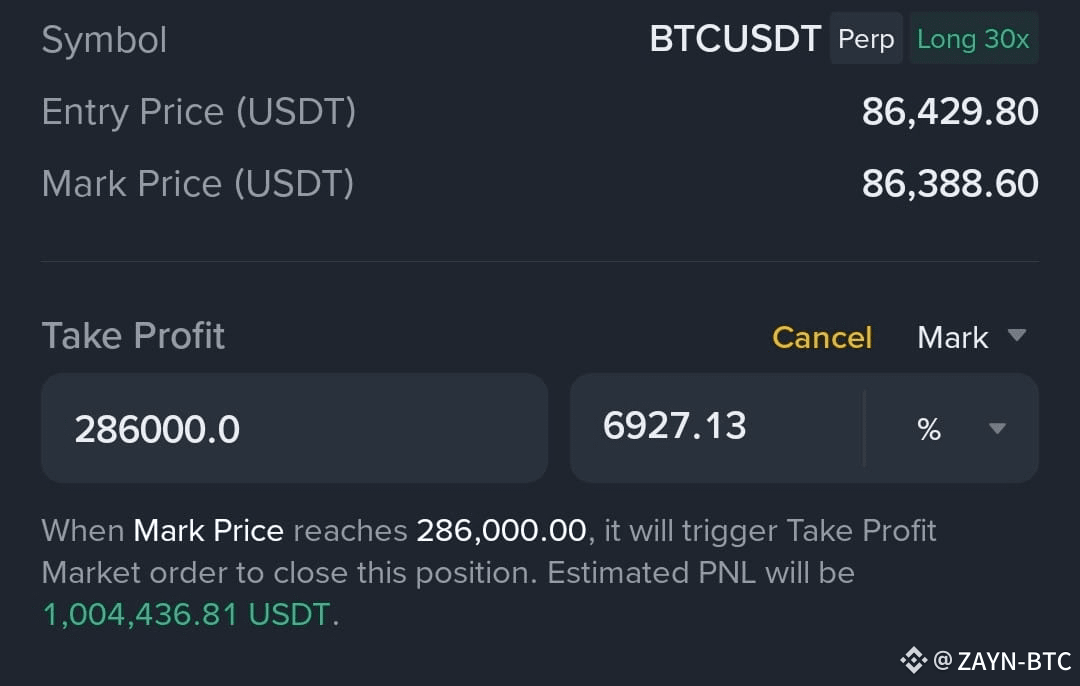Click the Symbol row label
Screen dimensions: 1080x686
point(104,40)
